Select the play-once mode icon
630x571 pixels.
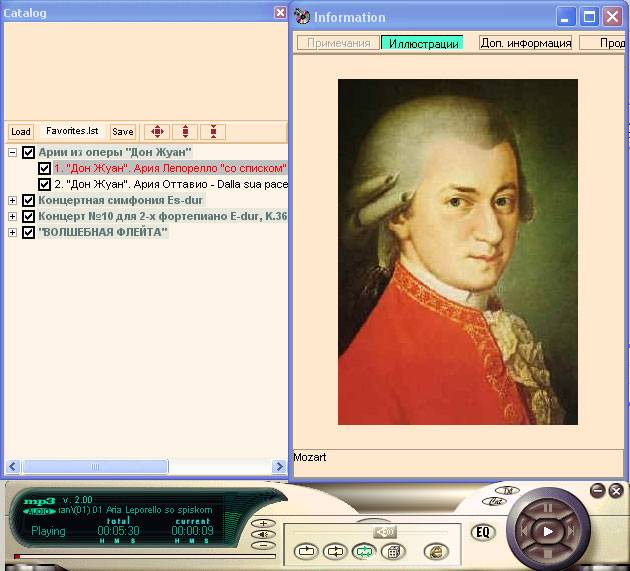pos(306,551)
